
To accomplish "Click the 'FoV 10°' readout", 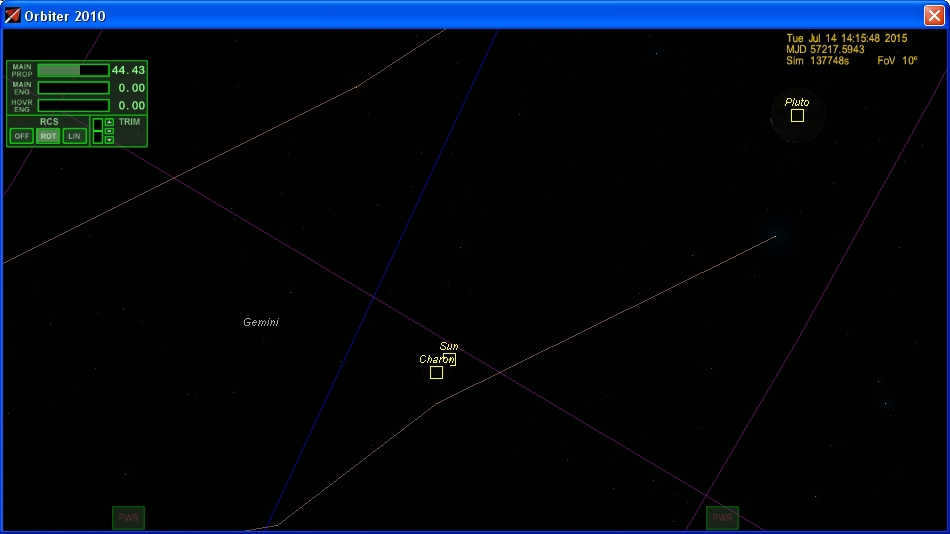I will coord(897,61).
